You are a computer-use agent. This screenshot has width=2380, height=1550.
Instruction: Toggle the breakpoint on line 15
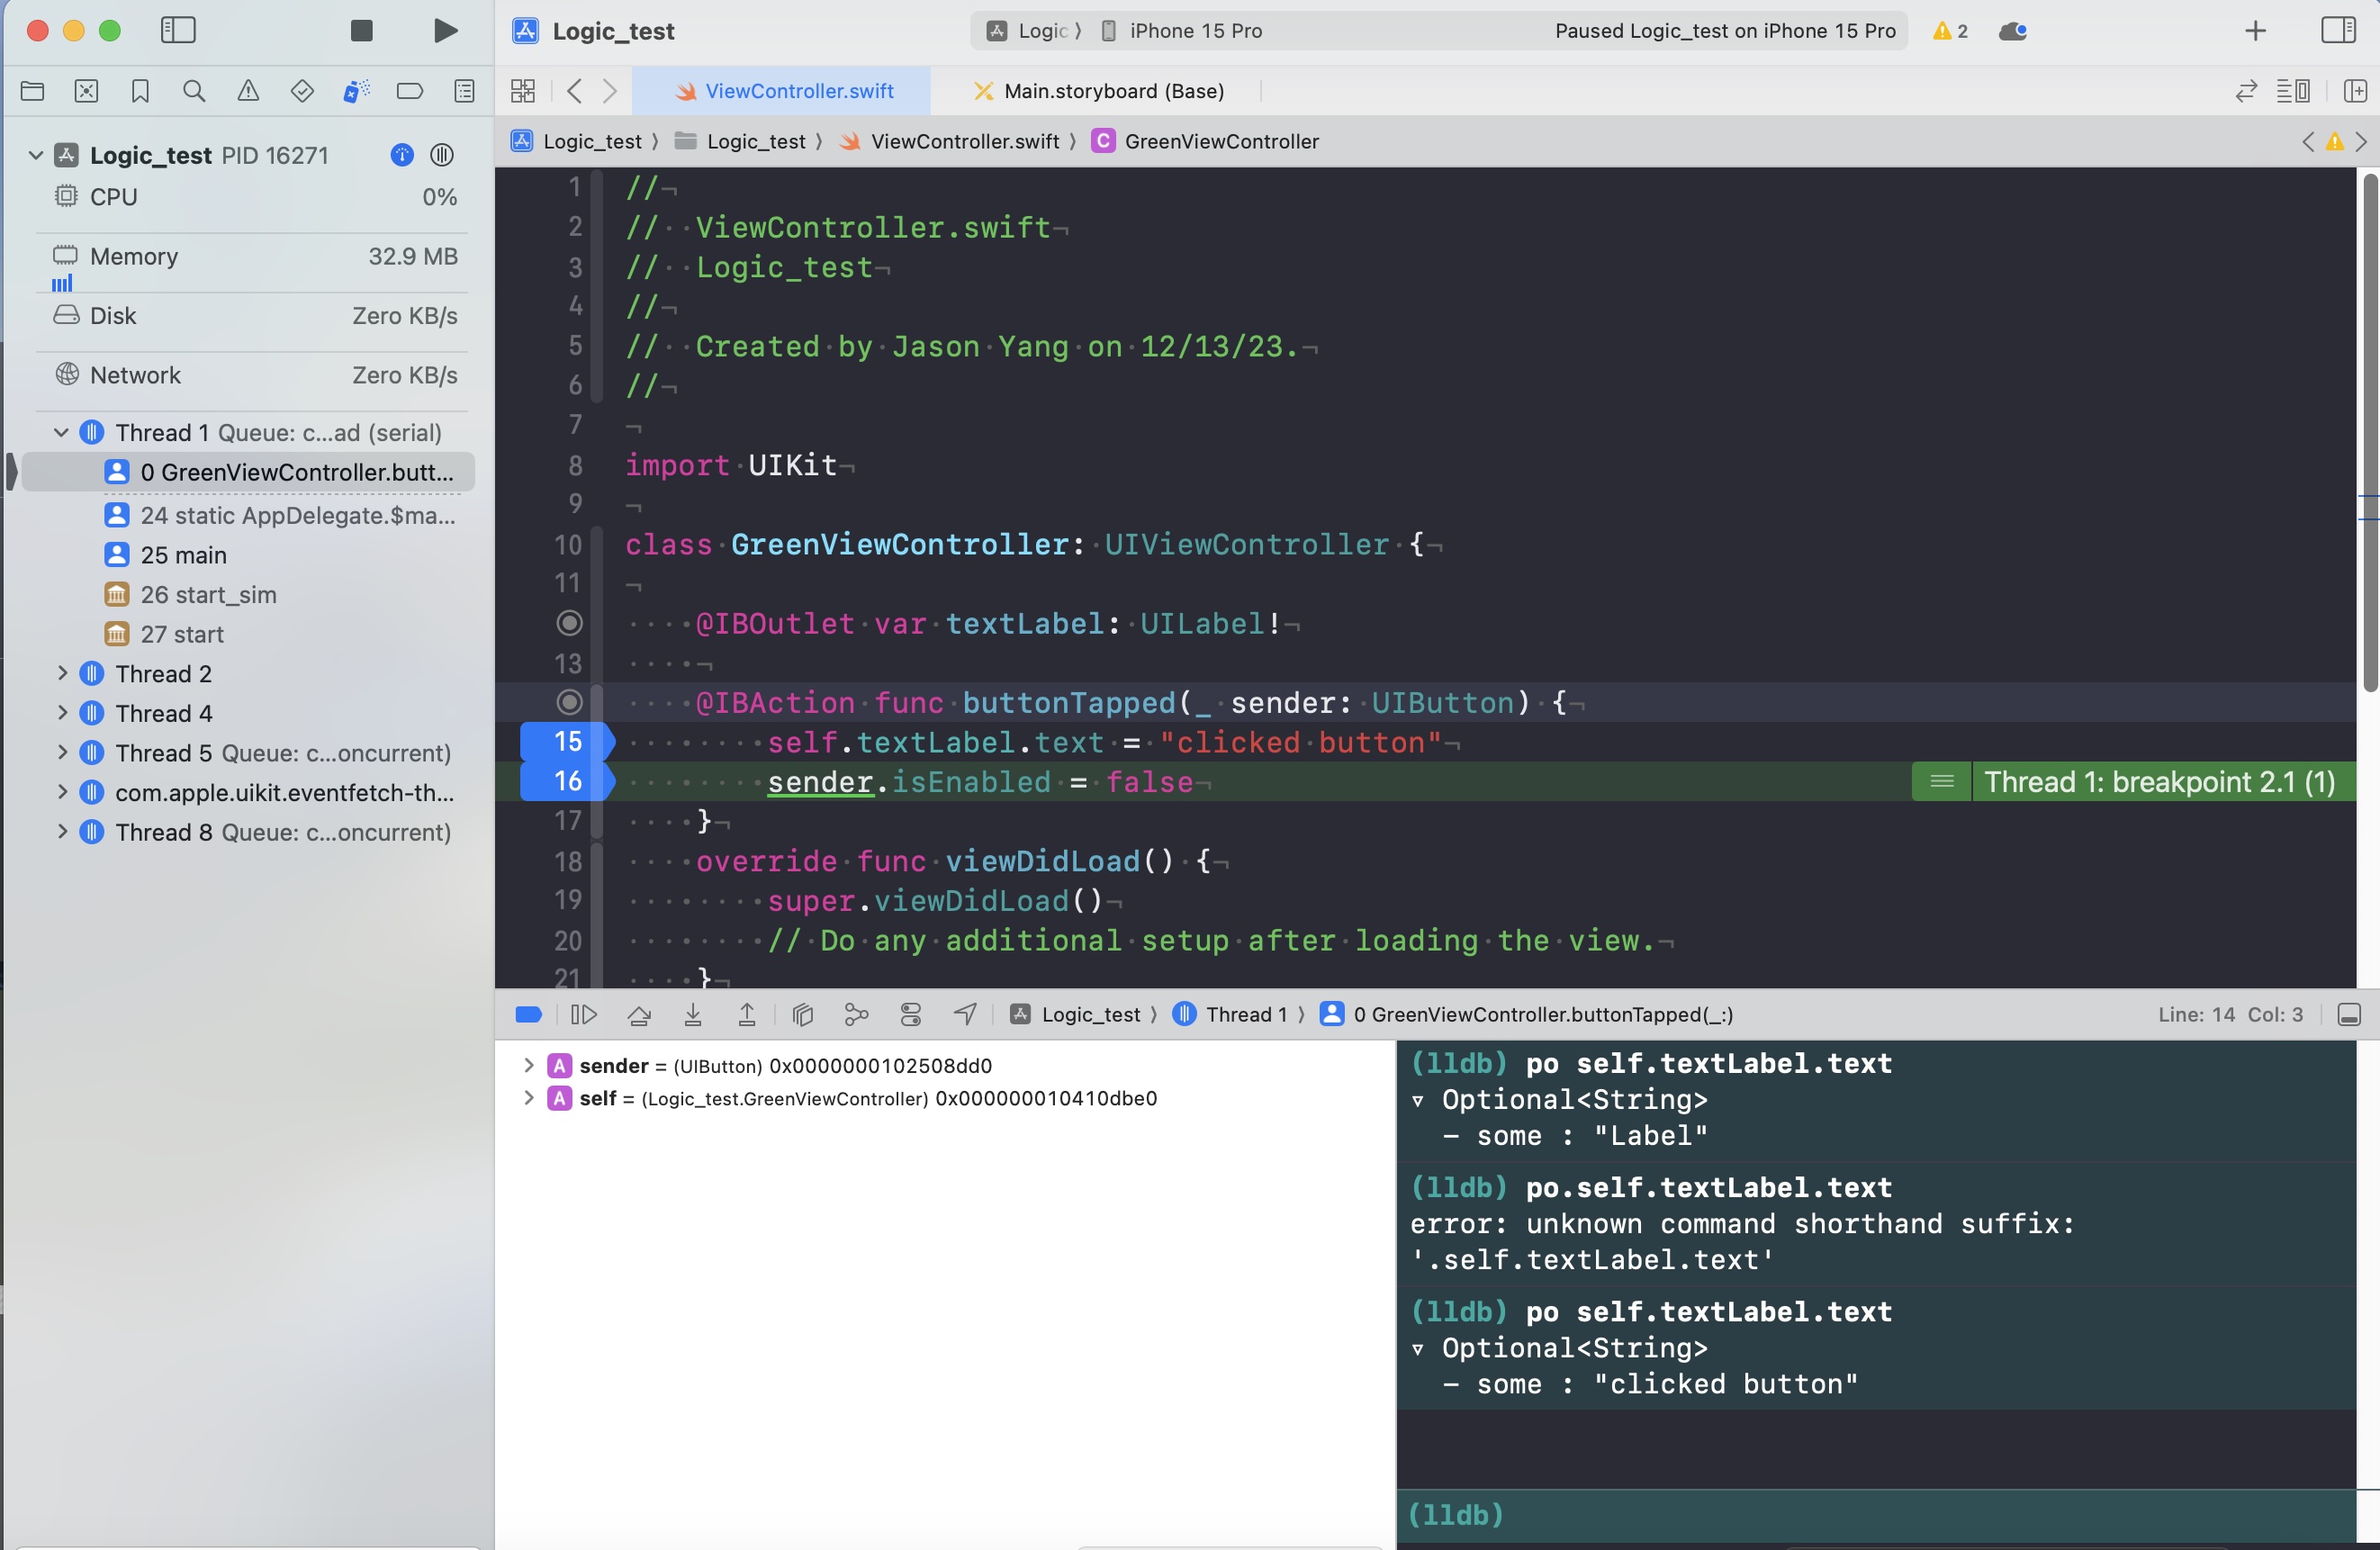[x=567, y=742]
